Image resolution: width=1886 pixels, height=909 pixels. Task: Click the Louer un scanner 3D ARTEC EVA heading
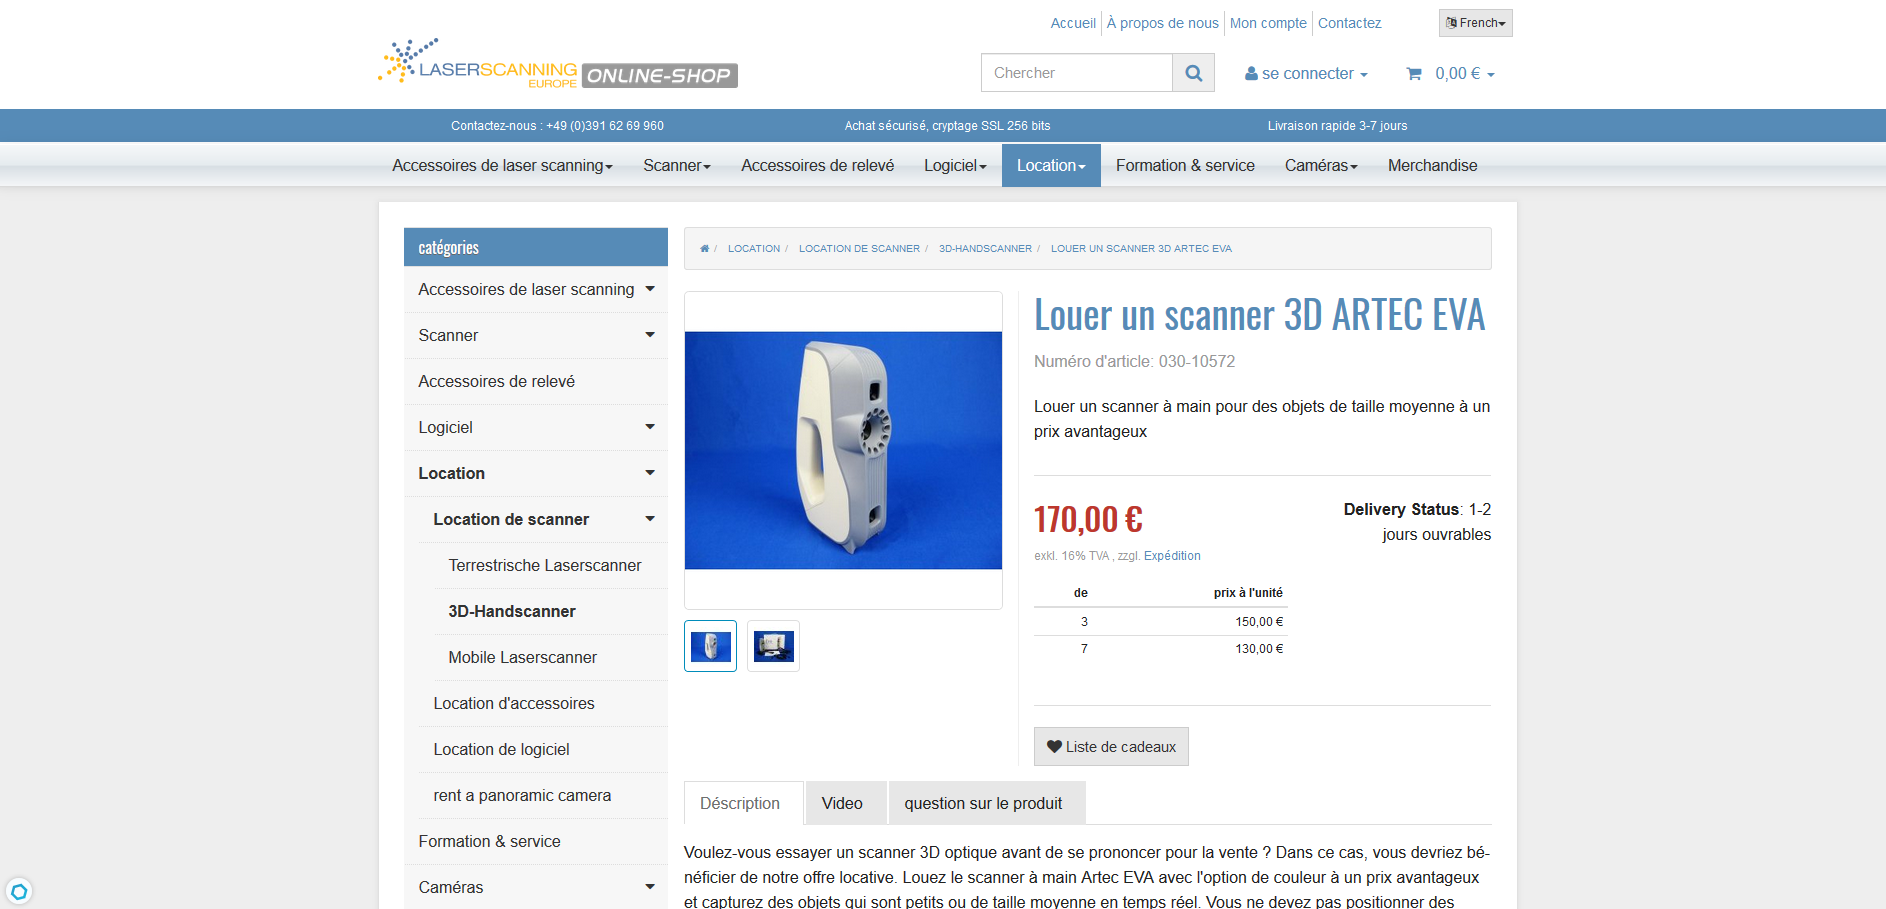coord(1259,315)
